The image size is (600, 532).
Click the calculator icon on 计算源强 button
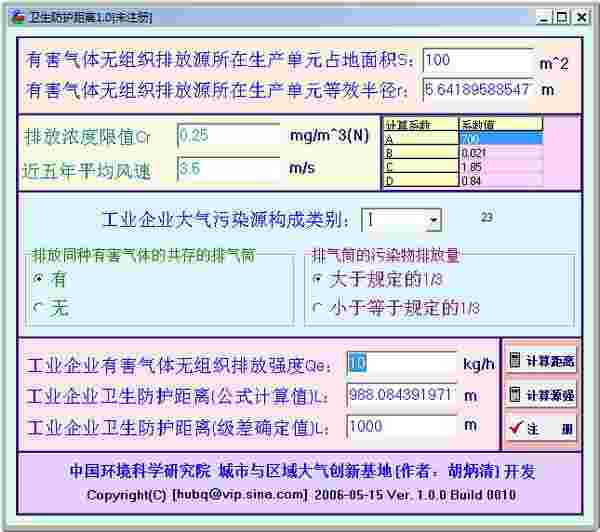(515, 394)
